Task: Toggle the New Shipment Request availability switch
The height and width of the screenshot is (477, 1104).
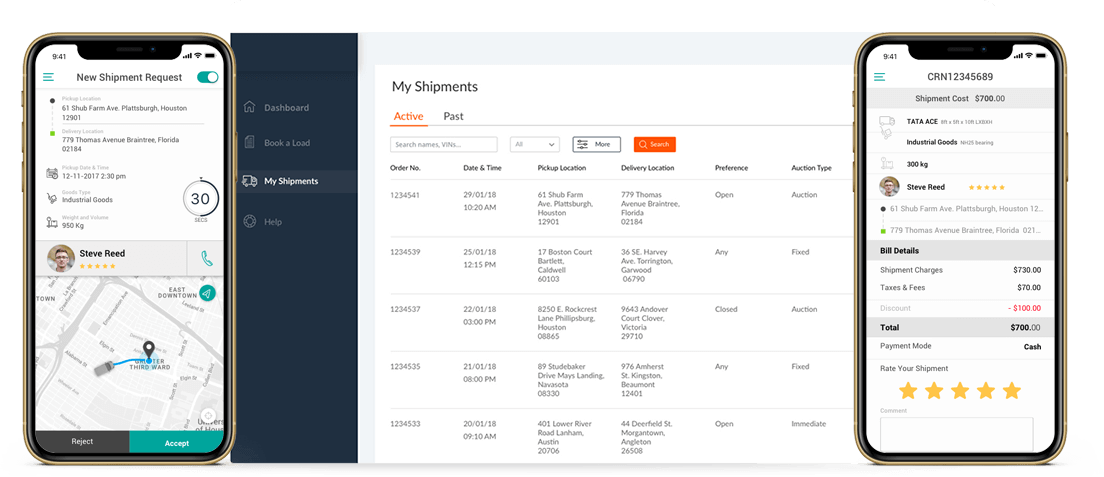Action: (x=208, y=78)
